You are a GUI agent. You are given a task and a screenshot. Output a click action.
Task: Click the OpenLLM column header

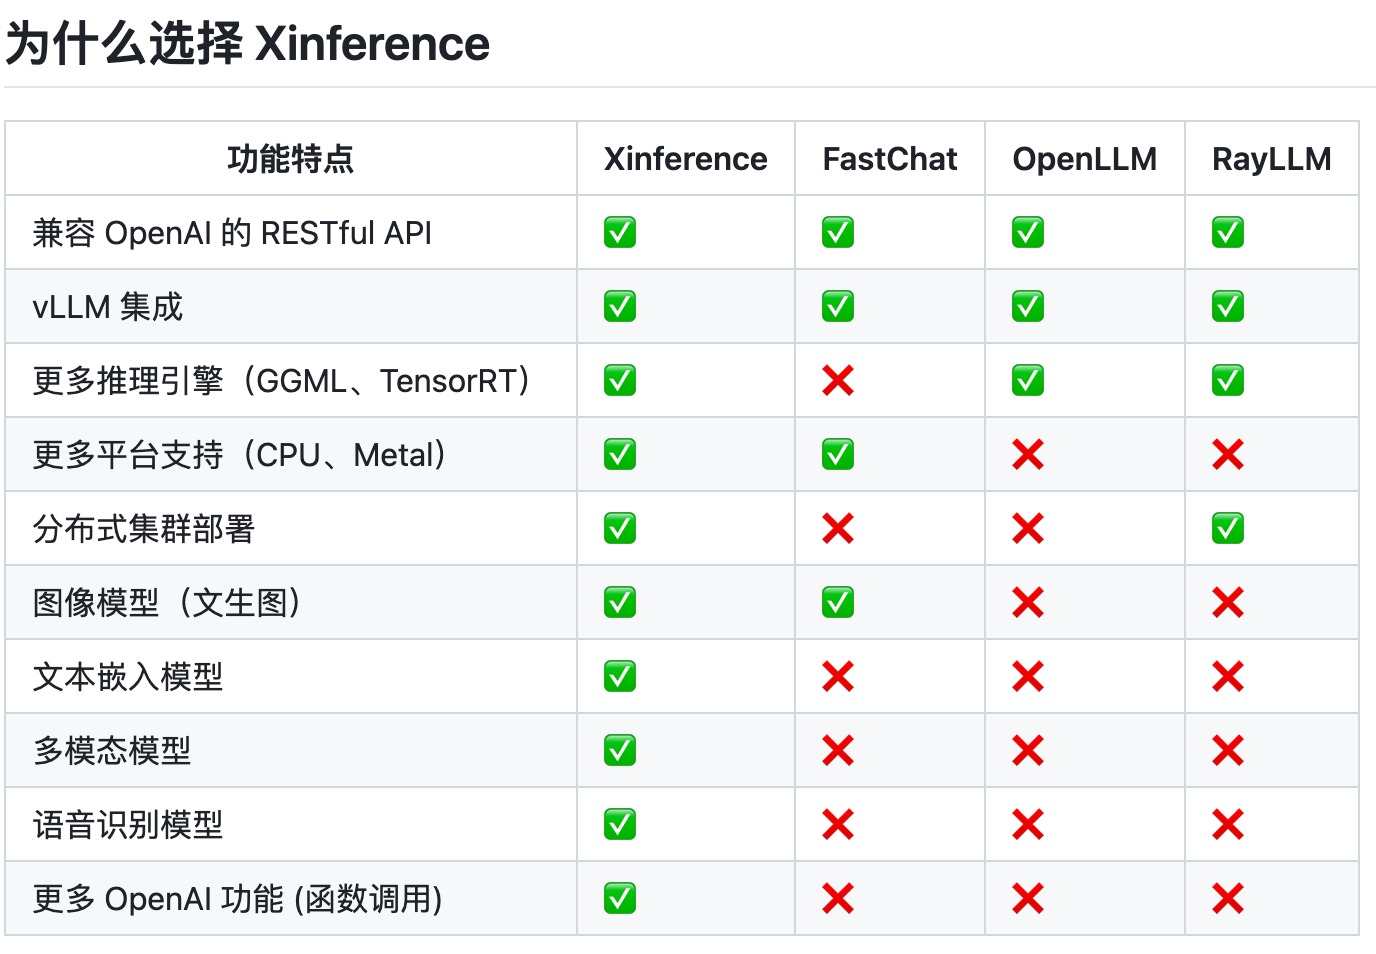tap(1085, 158)
